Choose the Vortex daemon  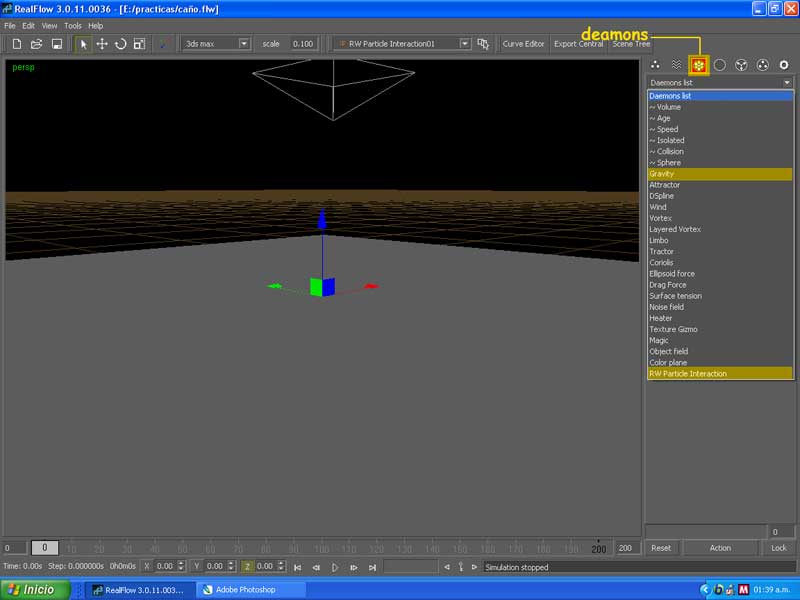click(x=720, y=218)
